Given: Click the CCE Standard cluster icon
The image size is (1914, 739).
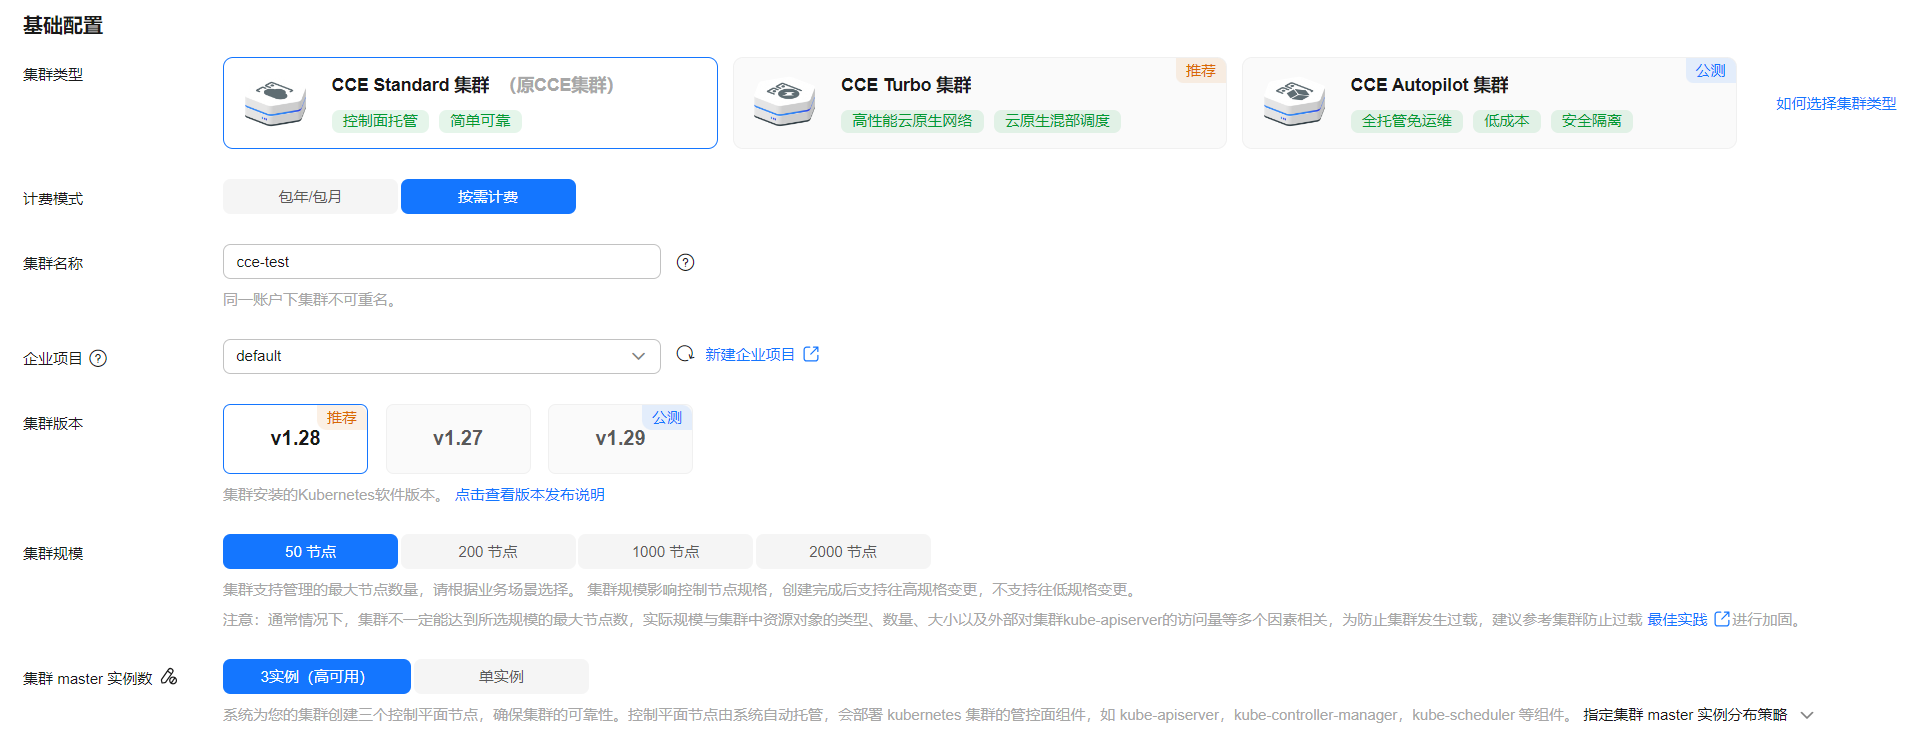Looking at the screenshot, I should pyautogui.click(x=275, y=103).
